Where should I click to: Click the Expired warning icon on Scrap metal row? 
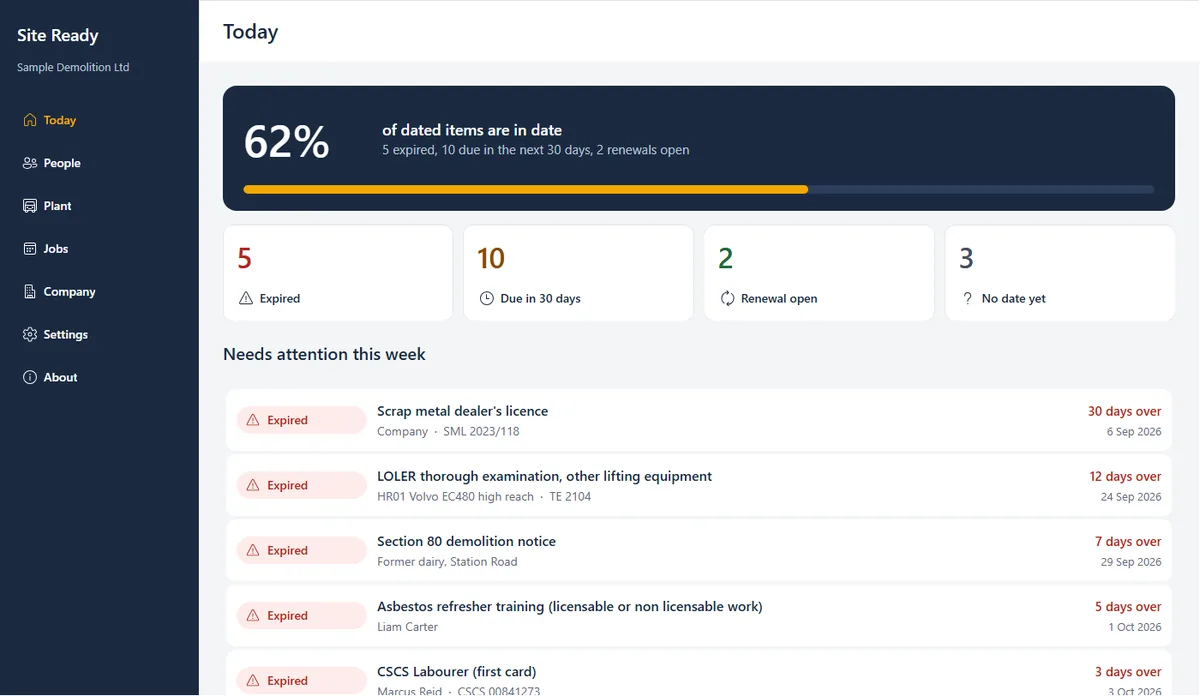[253, 420]
